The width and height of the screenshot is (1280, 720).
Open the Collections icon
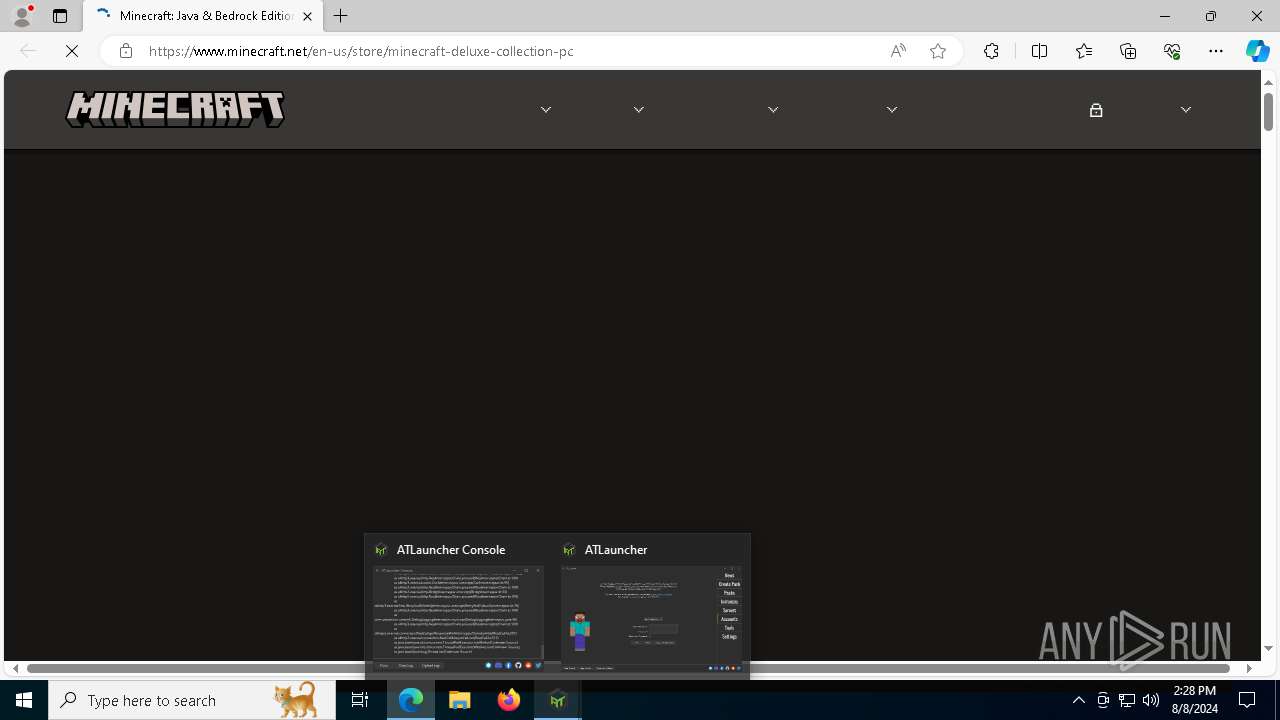[1128, 51]
